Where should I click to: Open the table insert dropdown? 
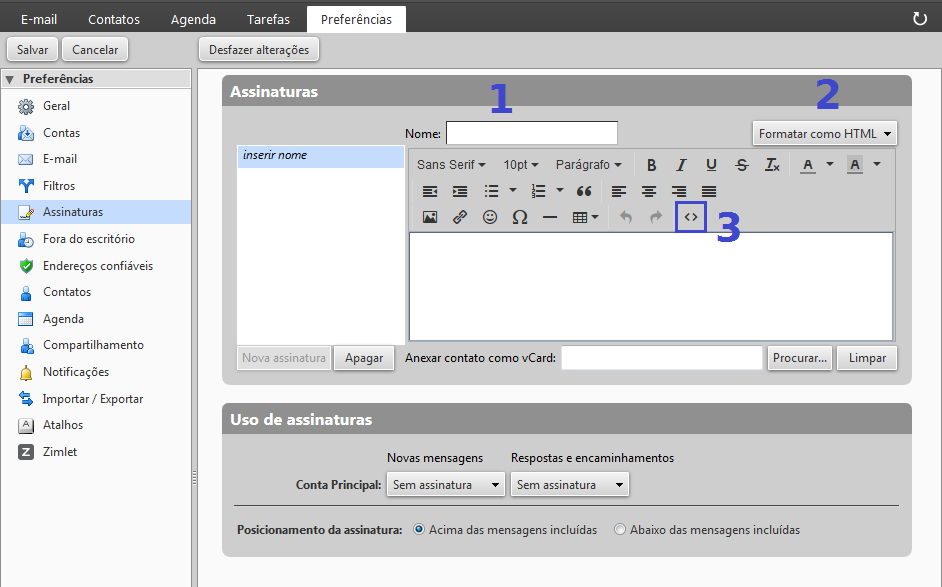(586, 217)
